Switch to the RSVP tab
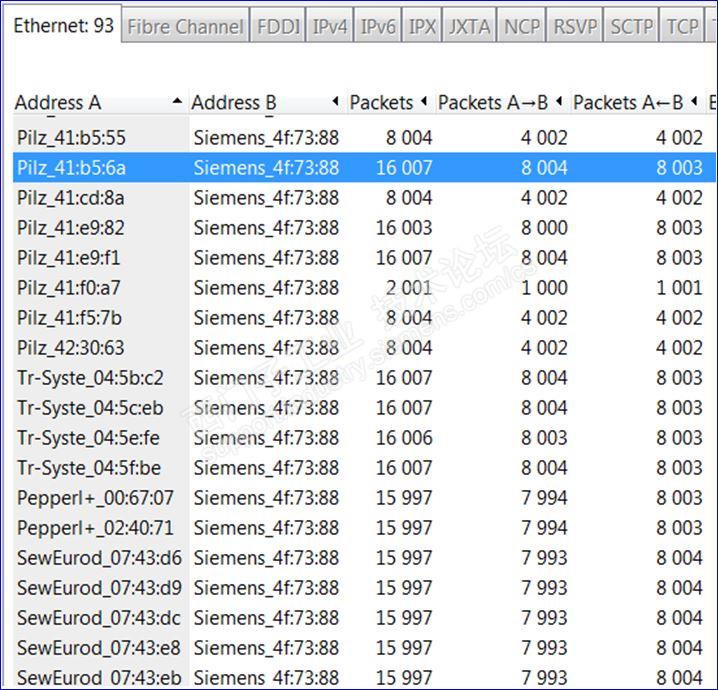This screenshot has height=690, width=718. pos(575,27)
